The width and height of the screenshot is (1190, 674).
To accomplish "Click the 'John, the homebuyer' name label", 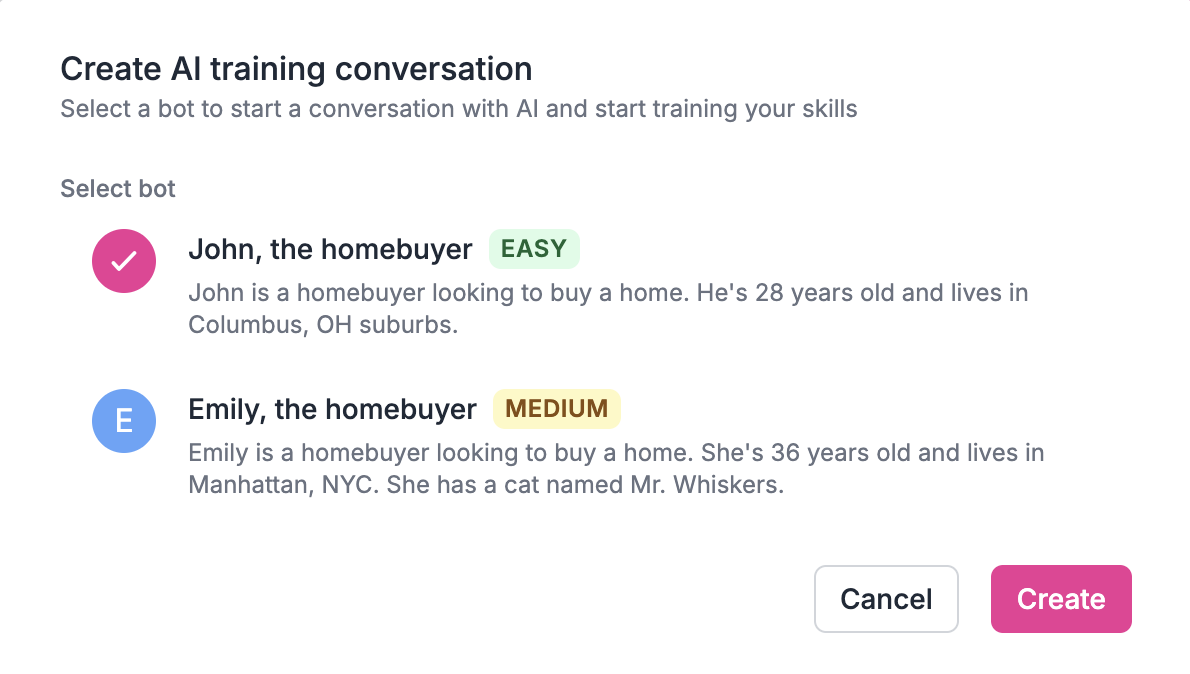I will click(330, 249).
